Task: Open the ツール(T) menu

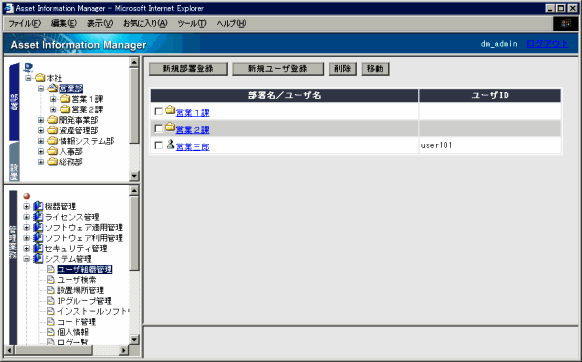Action: coord(192,23)
